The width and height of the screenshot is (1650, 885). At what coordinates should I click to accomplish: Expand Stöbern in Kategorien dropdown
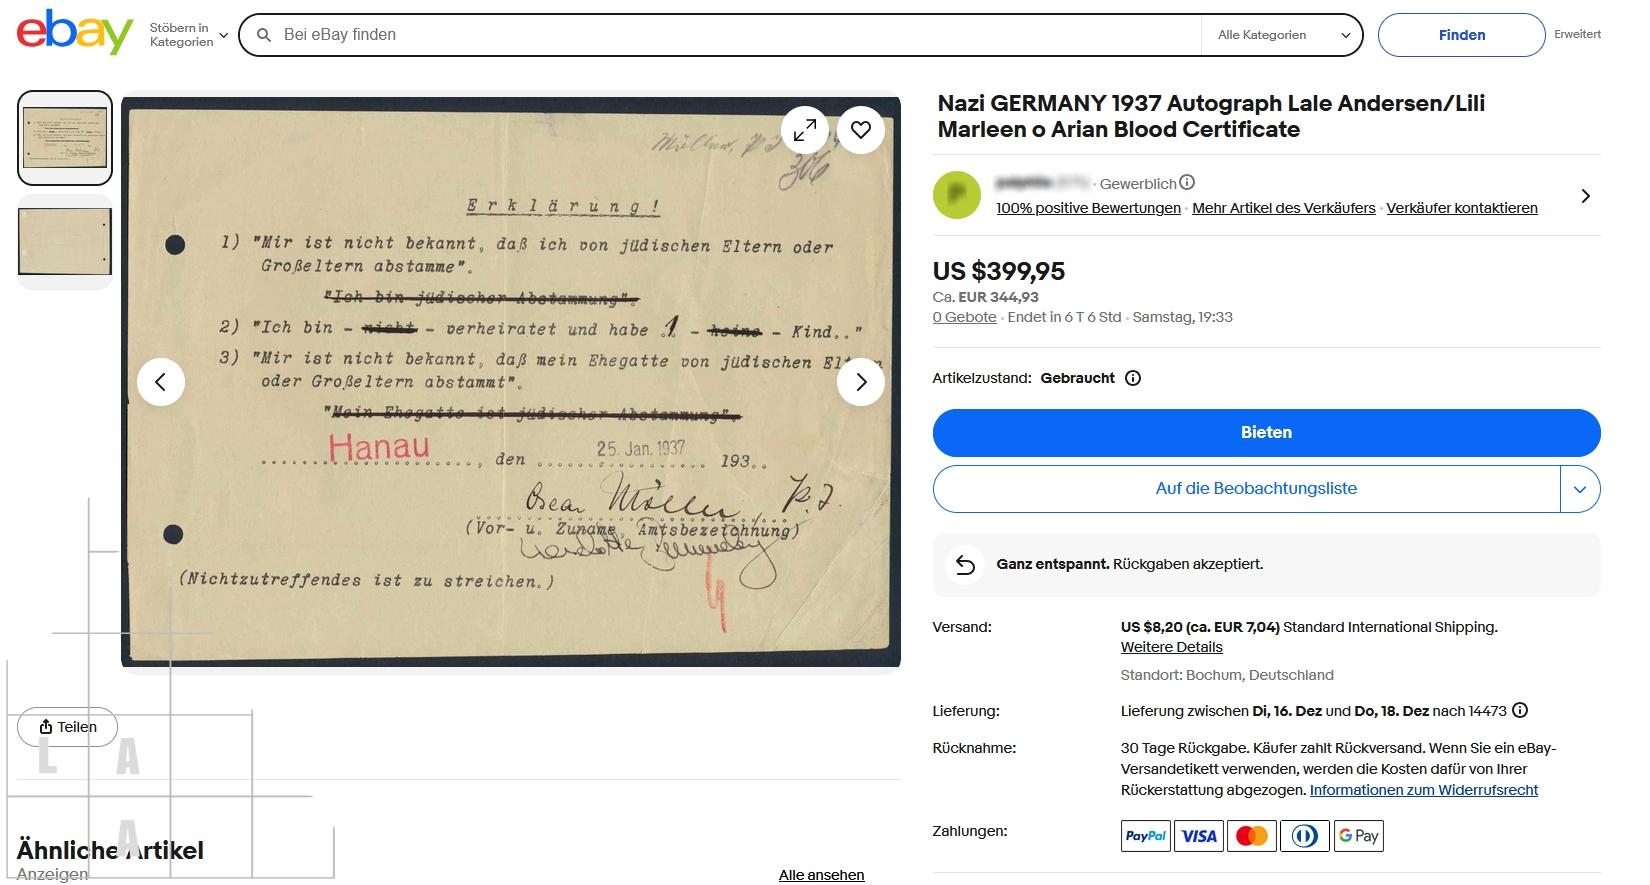[189, 35]
